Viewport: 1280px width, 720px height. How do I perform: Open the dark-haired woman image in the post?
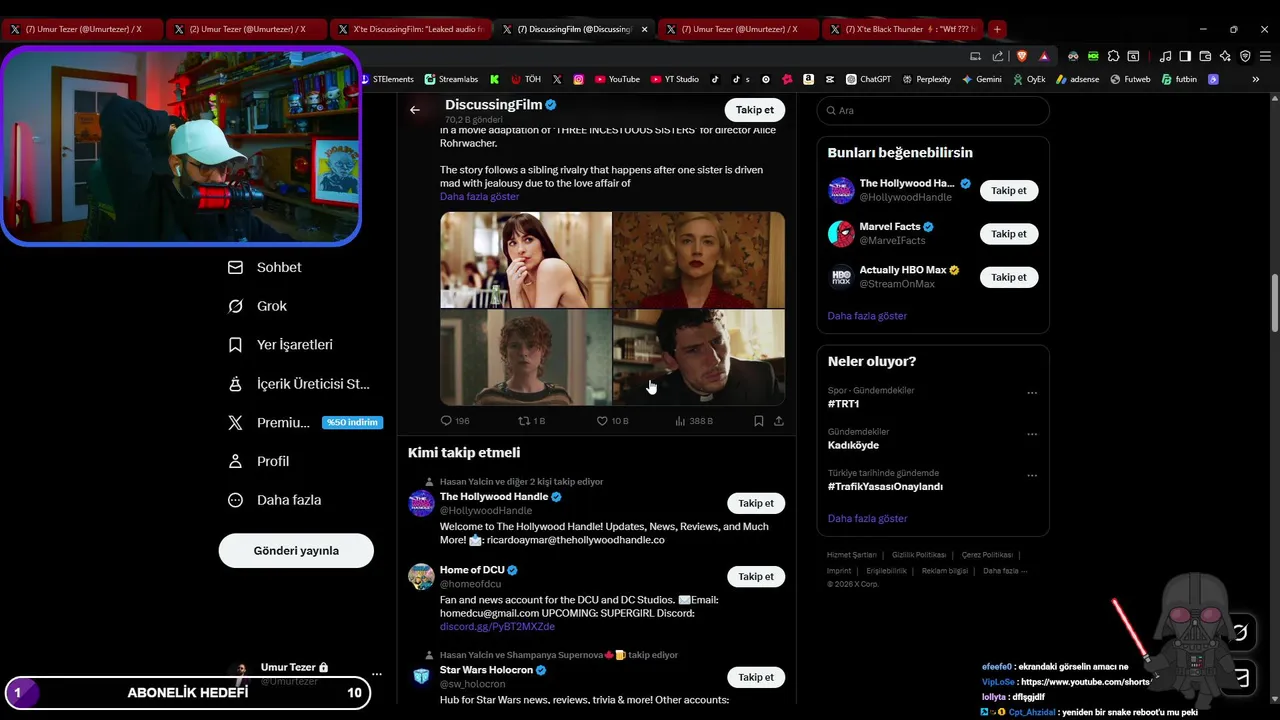coord(526,259)
